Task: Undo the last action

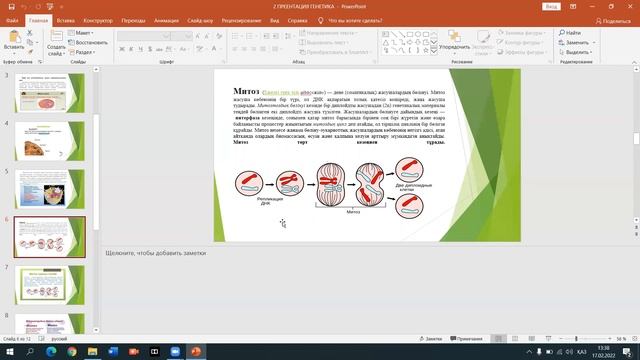Action: coord(24,7)
